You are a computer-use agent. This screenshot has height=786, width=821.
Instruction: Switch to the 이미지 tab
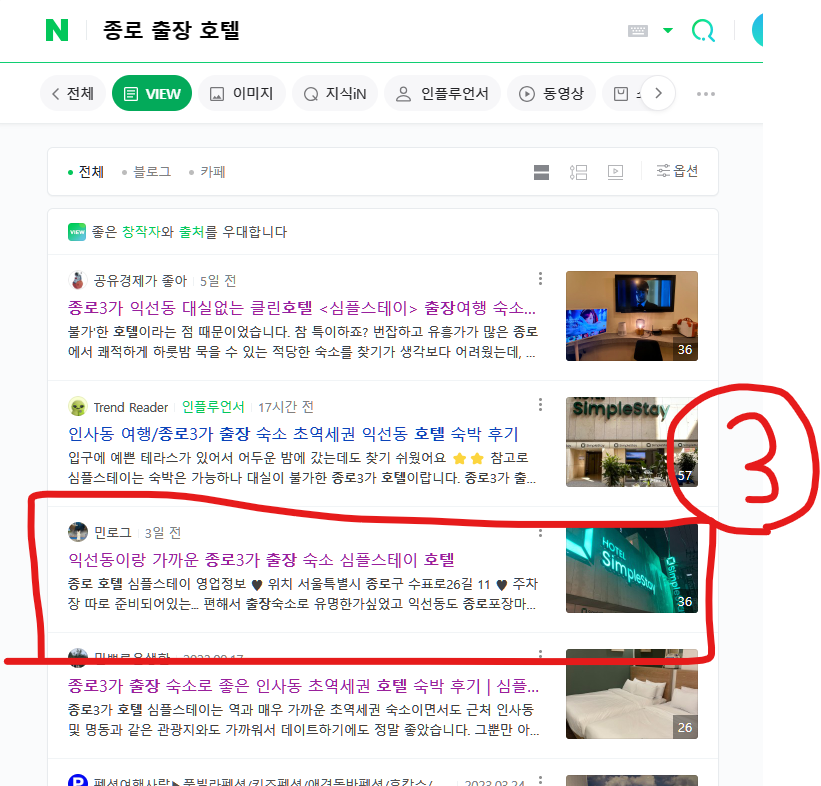click(241, 94)
